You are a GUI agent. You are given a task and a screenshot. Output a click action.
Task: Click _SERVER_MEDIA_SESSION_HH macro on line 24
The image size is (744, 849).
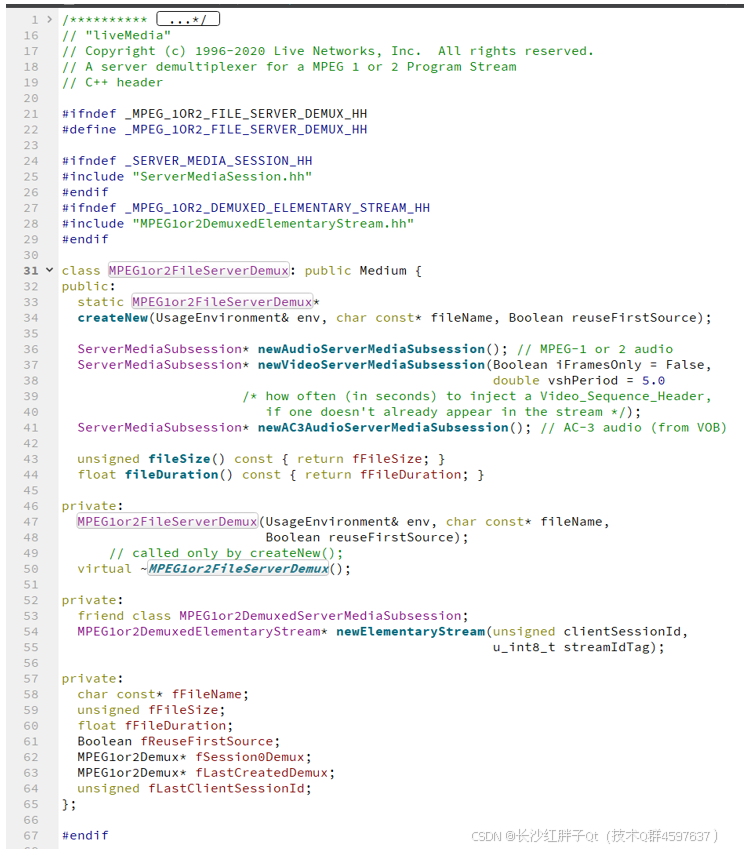218,161
